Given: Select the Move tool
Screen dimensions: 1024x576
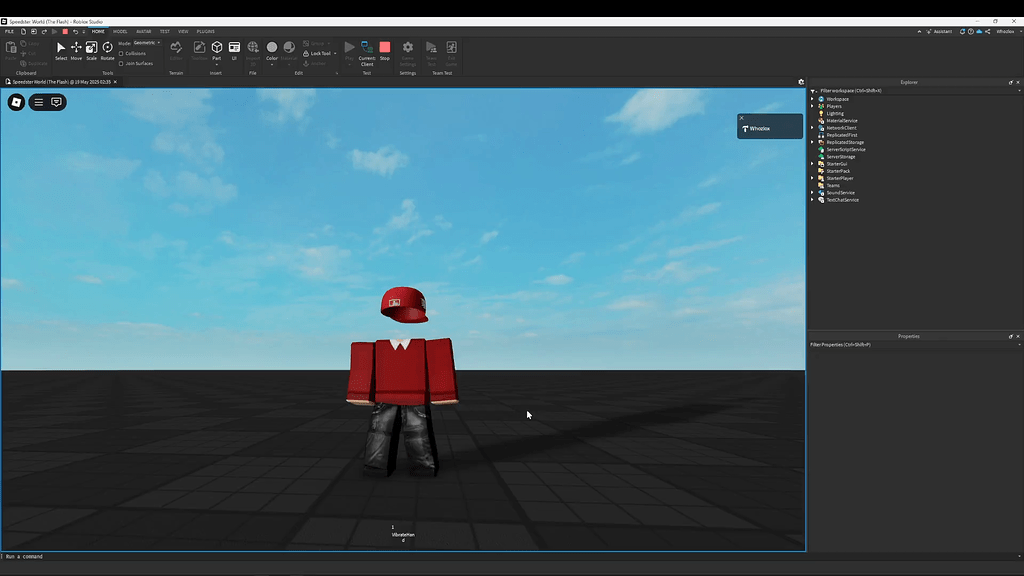Looking at the screenshot, I should click(x=75, y=47).
